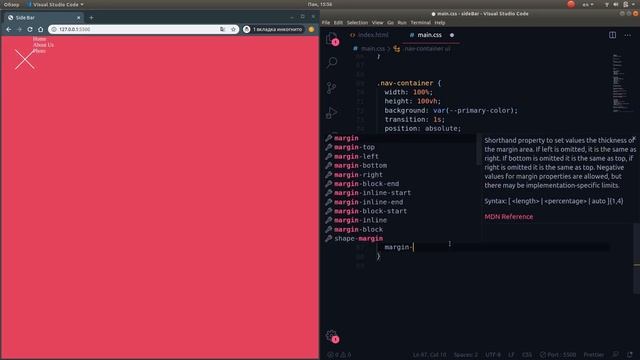
Task: Open the View menu
Action: pyautogui.click(x=378, y=22)
